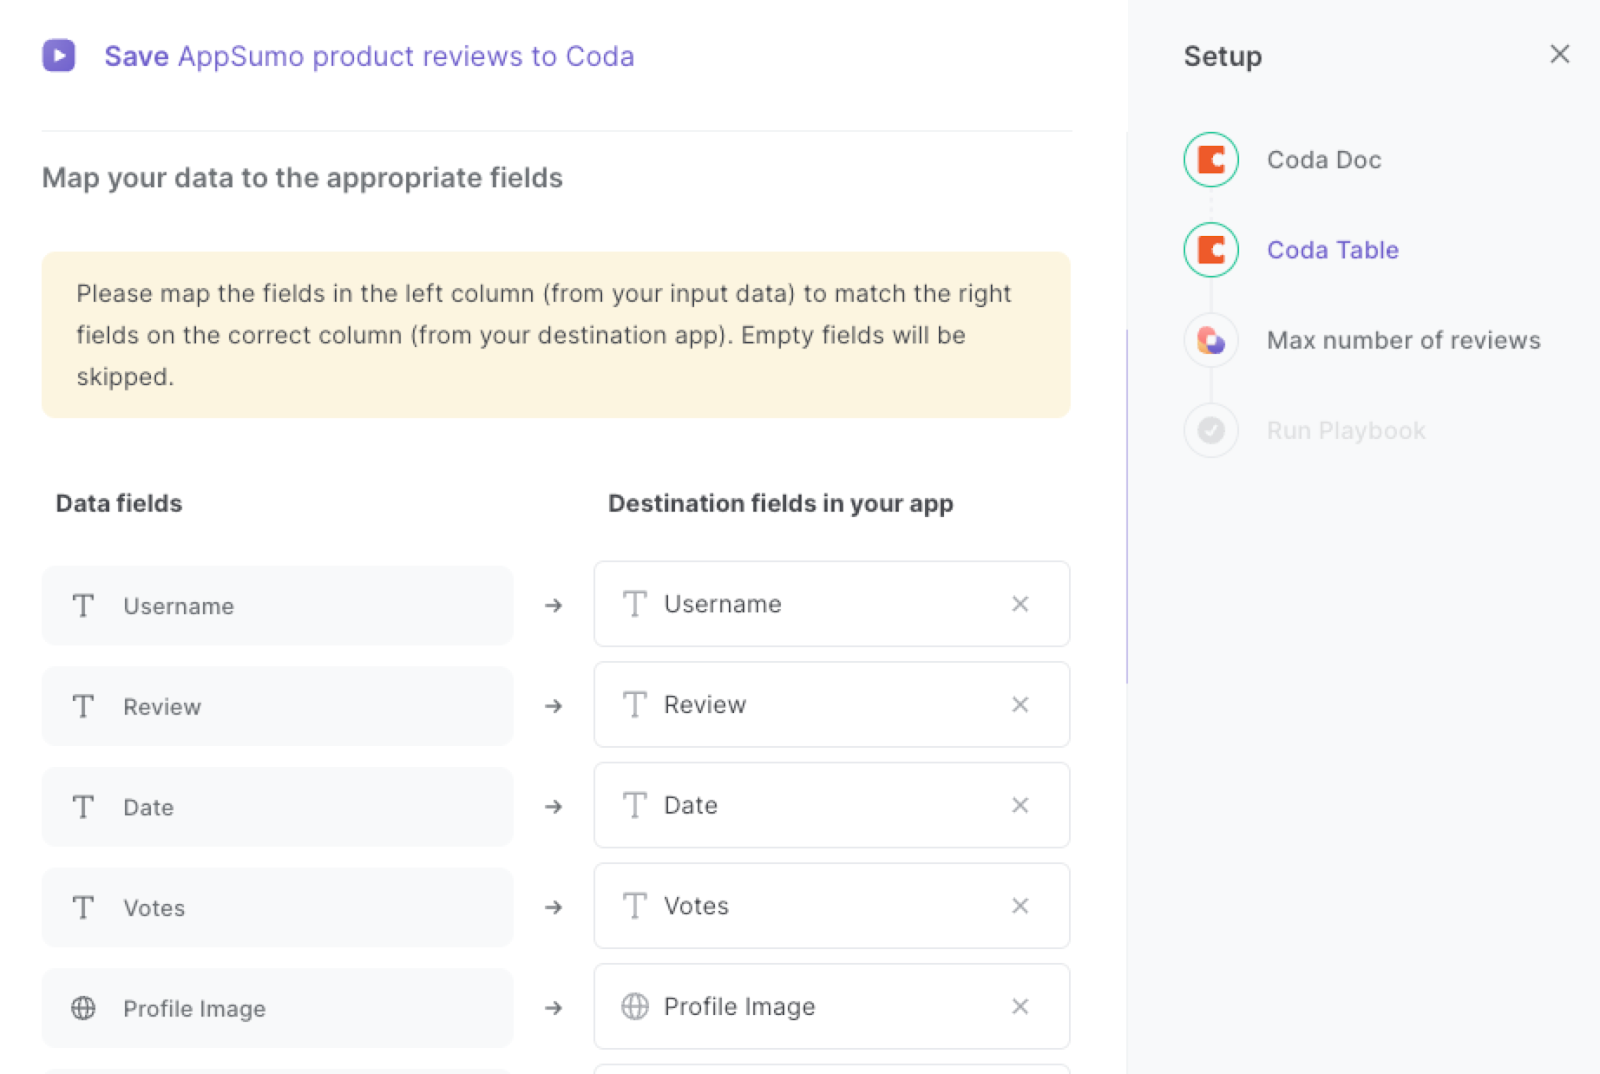
Task: Click the Max number of reviews icon
Action: [1211, 340]
